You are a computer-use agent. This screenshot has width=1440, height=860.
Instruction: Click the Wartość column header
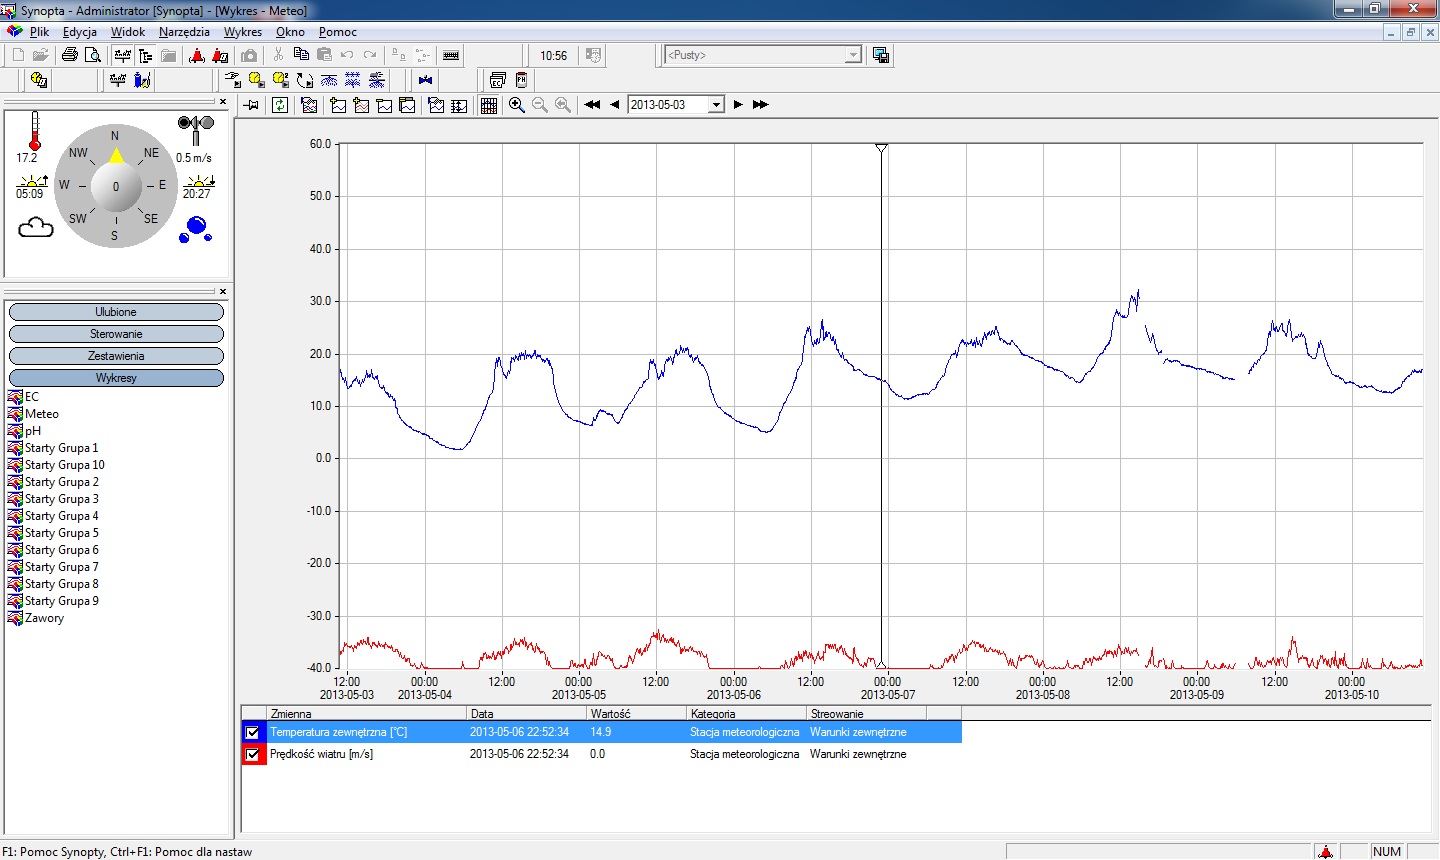[x=637, y=714]
